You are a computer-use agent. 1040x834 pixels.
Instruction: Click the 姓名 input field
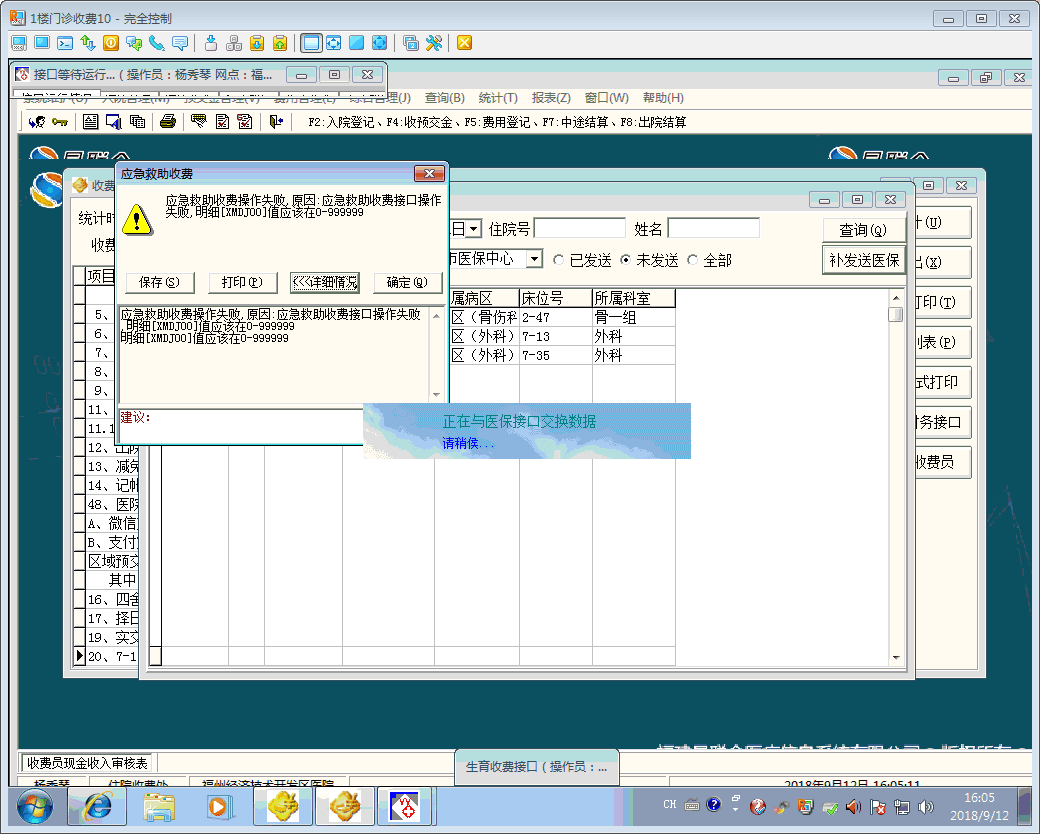[714, 229]
